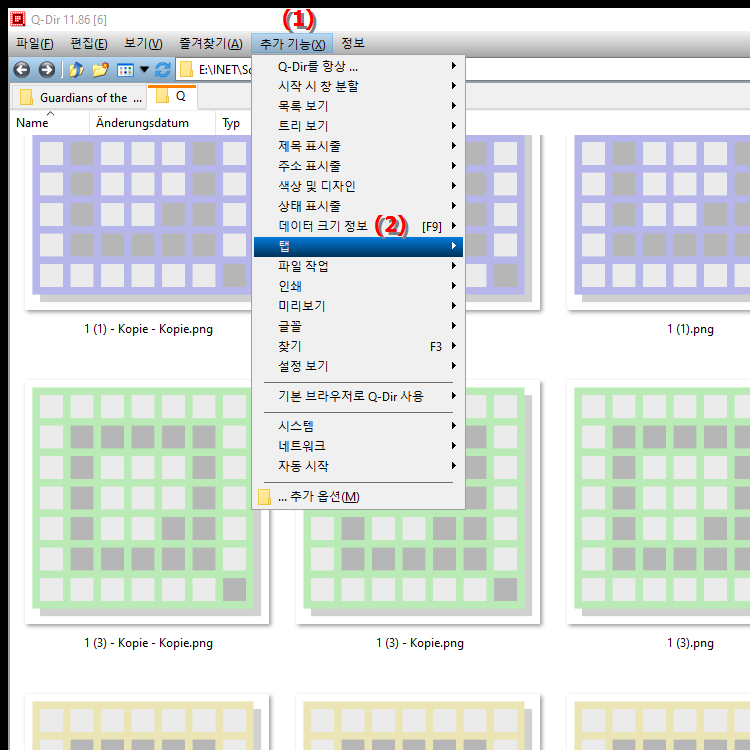
Task: Open the 인쇄 submenu
Action: (x=358, y=286)
